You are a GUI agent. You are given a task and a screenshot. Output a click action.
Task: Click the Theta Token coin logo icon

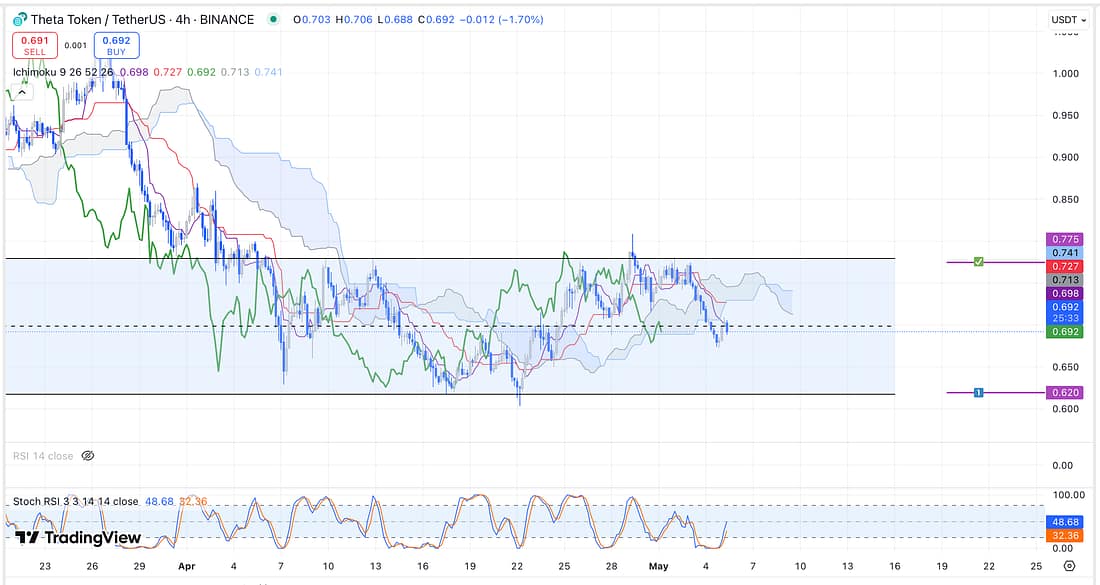pos(16,19)
